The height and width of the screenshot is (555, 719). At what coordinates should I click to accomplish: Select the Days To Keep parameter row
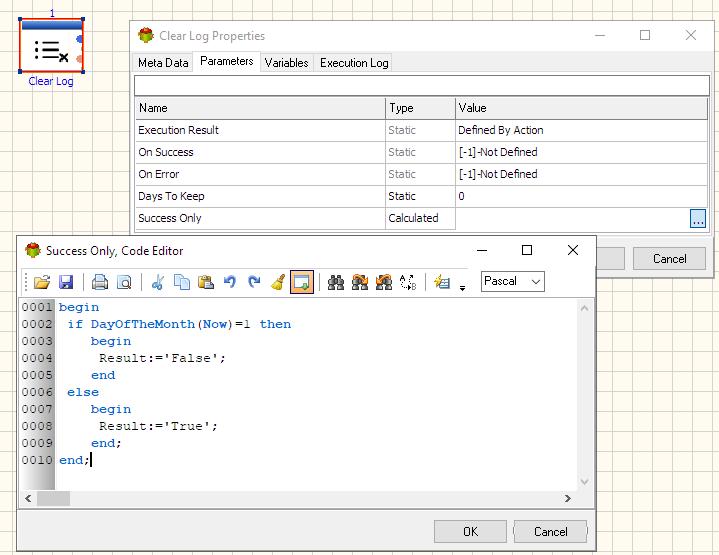tap(421, 196)
